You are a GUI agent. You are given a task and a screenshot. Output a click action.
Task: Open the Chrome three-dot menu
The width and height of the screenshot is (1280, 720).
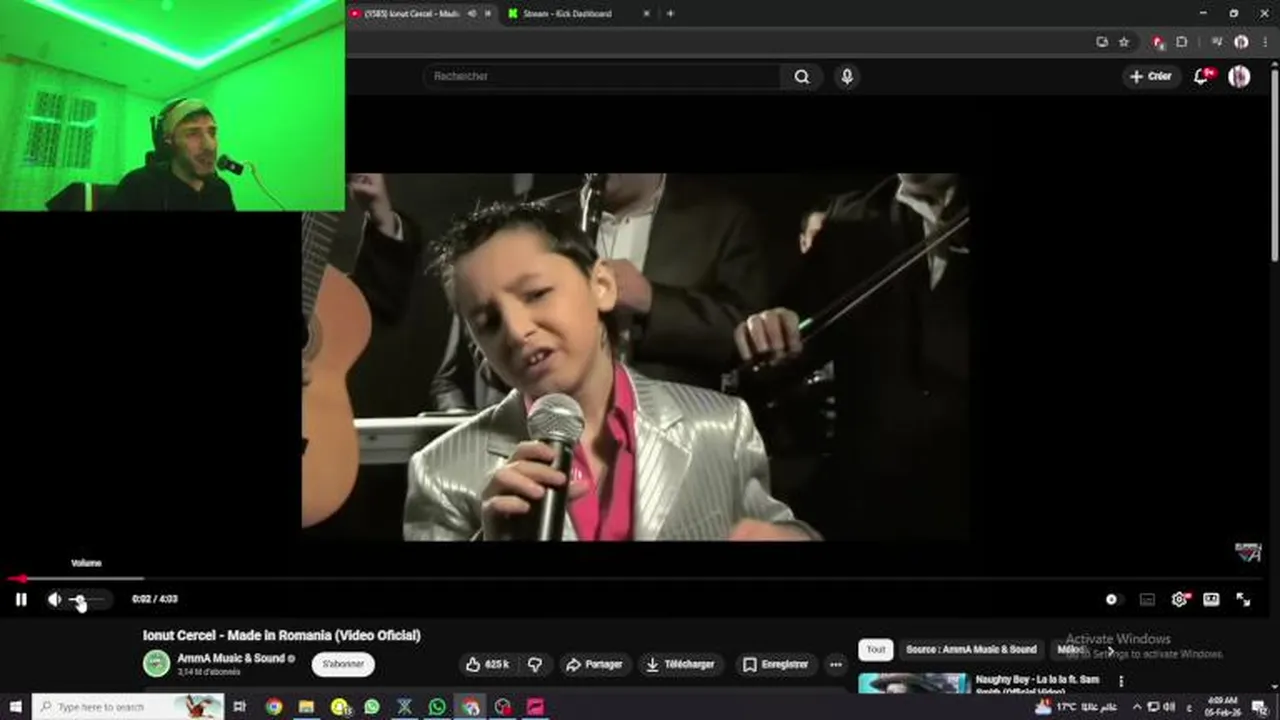(1264, 42)
